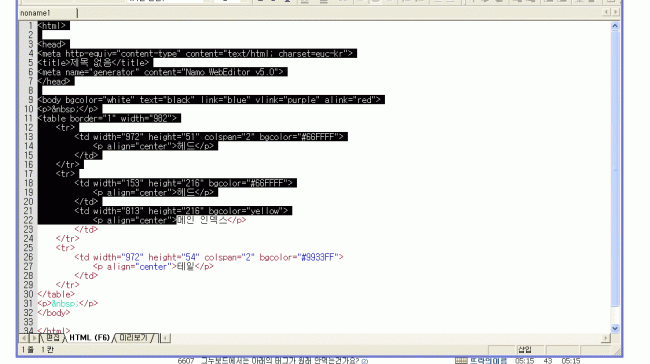Viewport: 650px width, 364px height.
Task: Click the 삽입 insert mode indicator
Action: 525,350
